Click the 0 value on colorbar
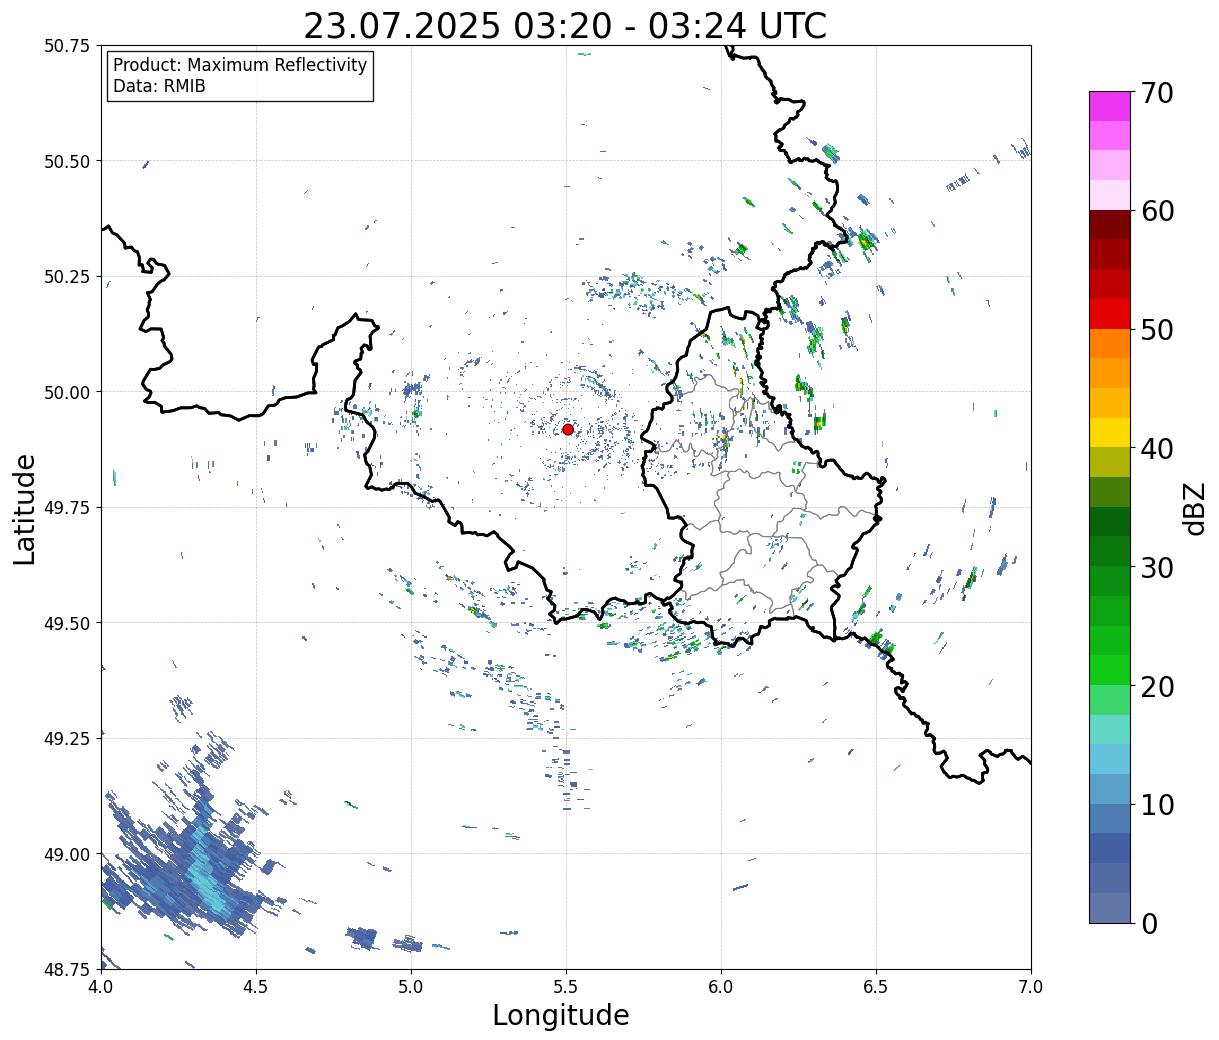Screen dimensions: 1219x1040 [x=1149, y=924]
